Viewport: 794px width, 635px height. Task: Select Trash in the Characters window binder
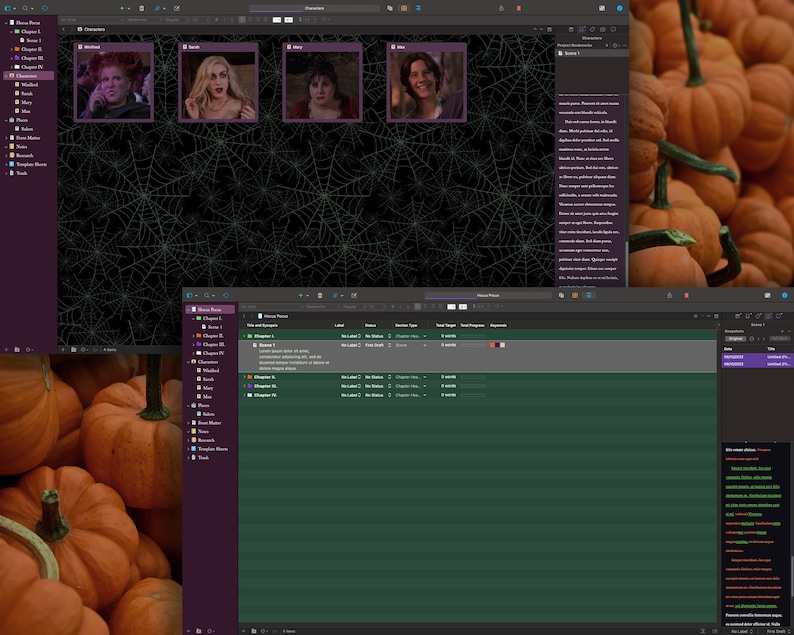coord(18,173)
